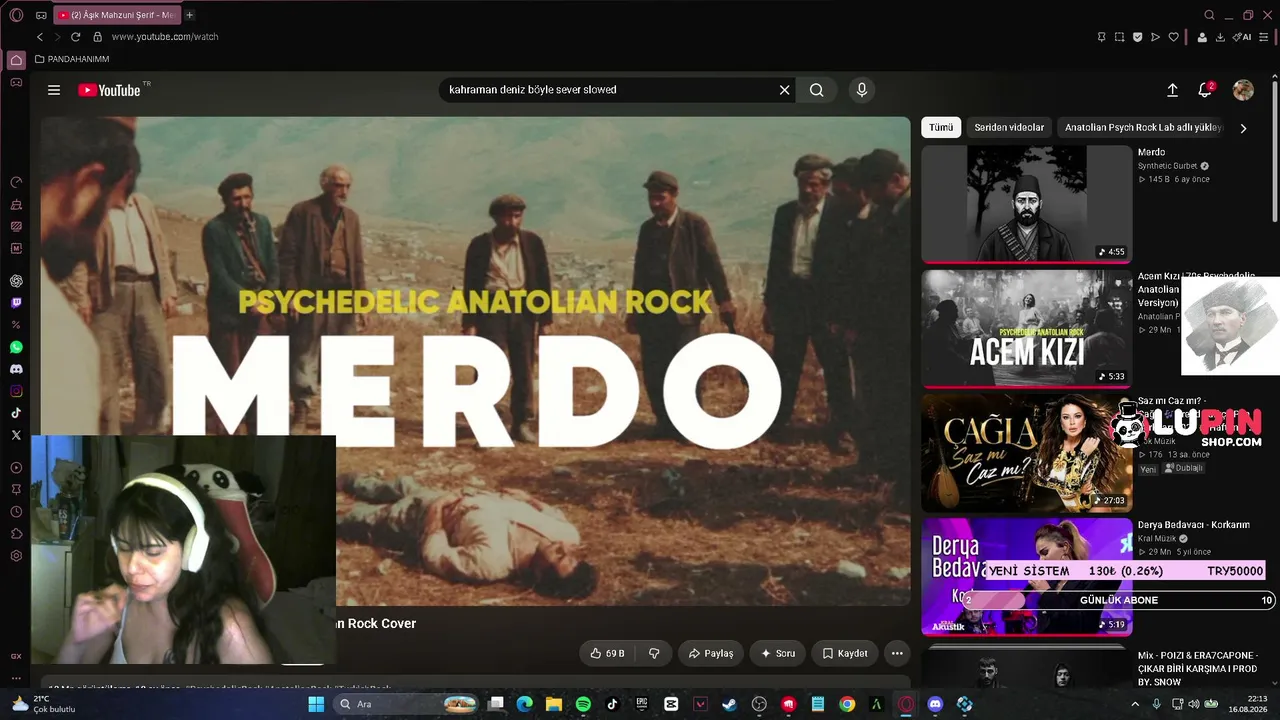Clear the YouTube search box text
The width and height of the screenshot is (1280, 720).
(785, 90)
